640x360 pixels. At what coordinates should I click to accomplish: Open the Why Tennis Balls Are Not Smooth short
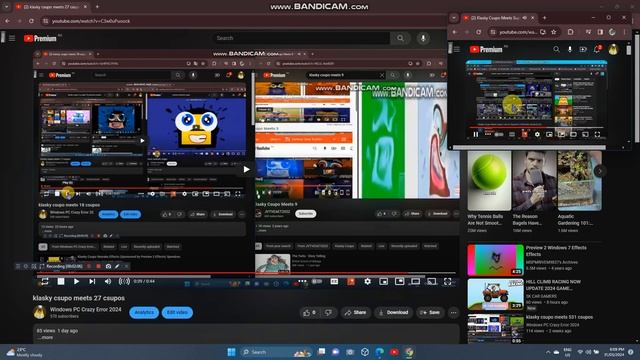coord(489,192)
